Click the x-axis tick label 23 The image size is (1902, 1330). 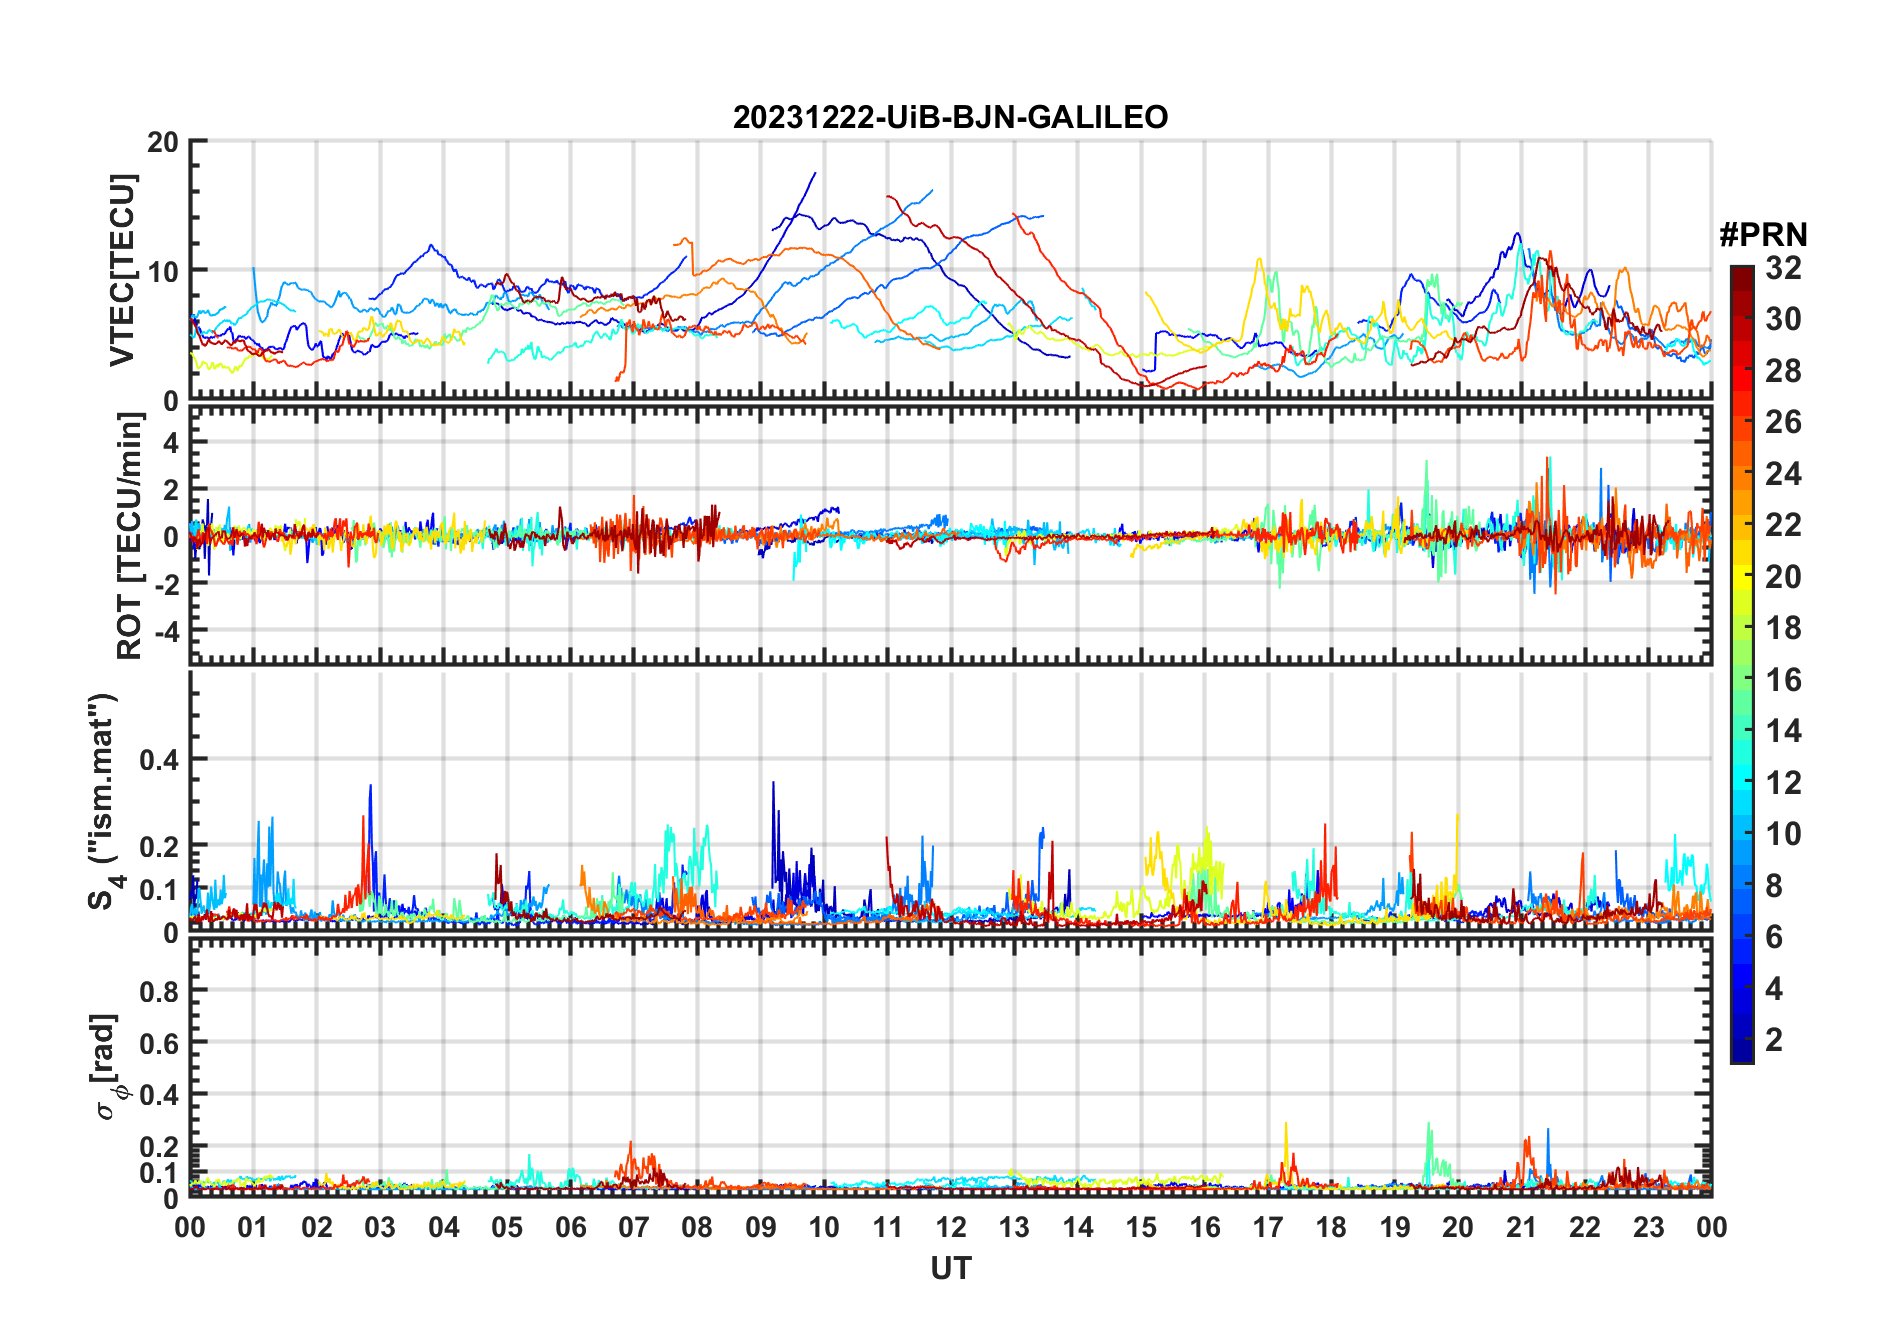tap(1648, 1227)
